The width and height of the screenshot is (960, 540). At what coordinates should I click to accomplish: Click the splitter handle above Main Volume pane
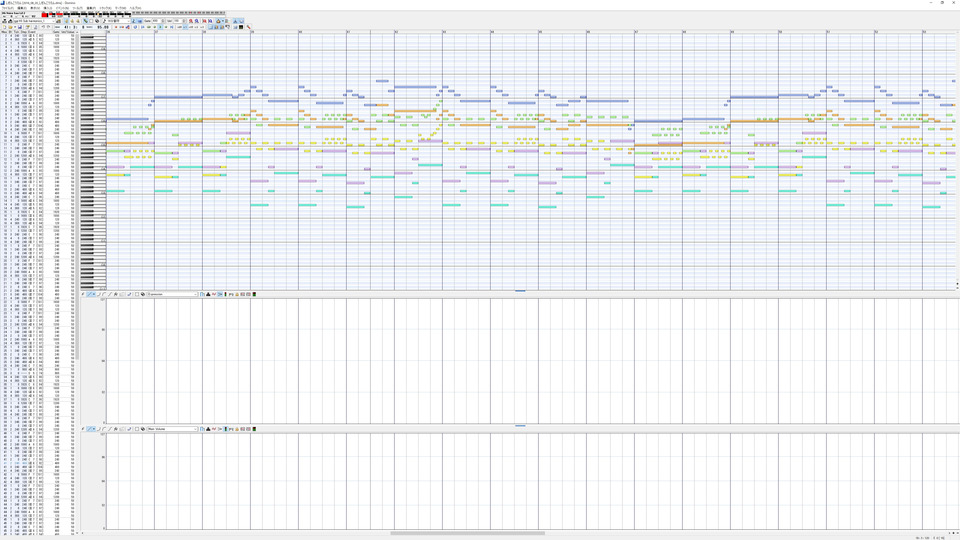(x=520, y=426)
